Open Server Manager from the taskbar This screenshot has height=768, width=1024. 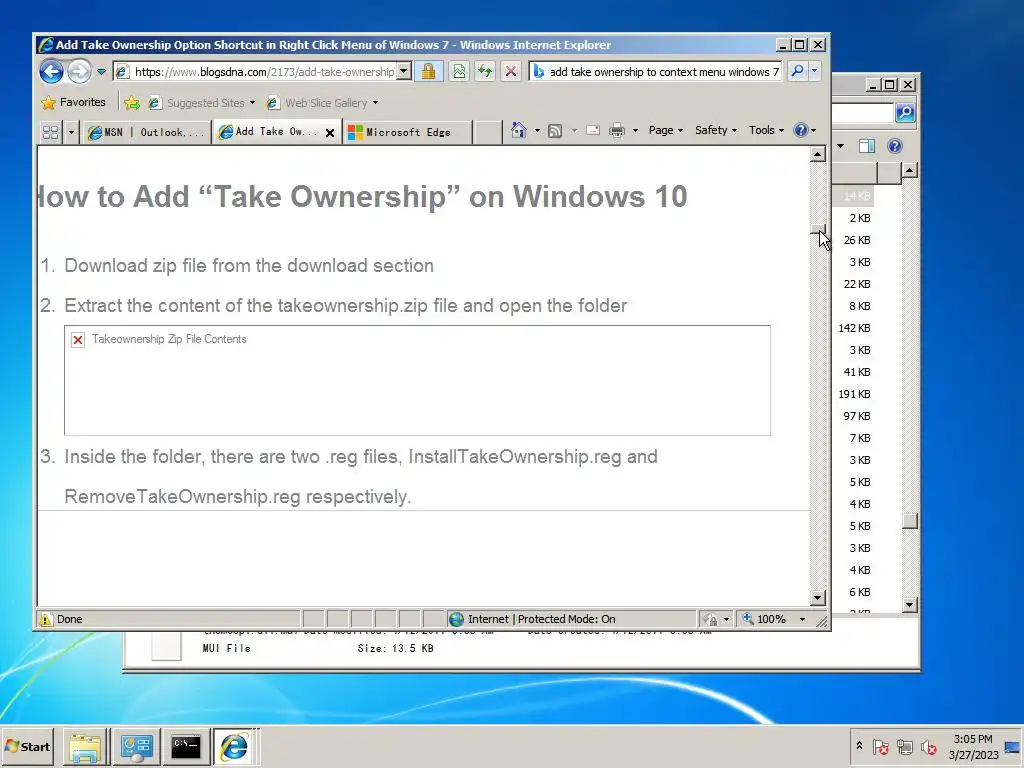(136, 746)
